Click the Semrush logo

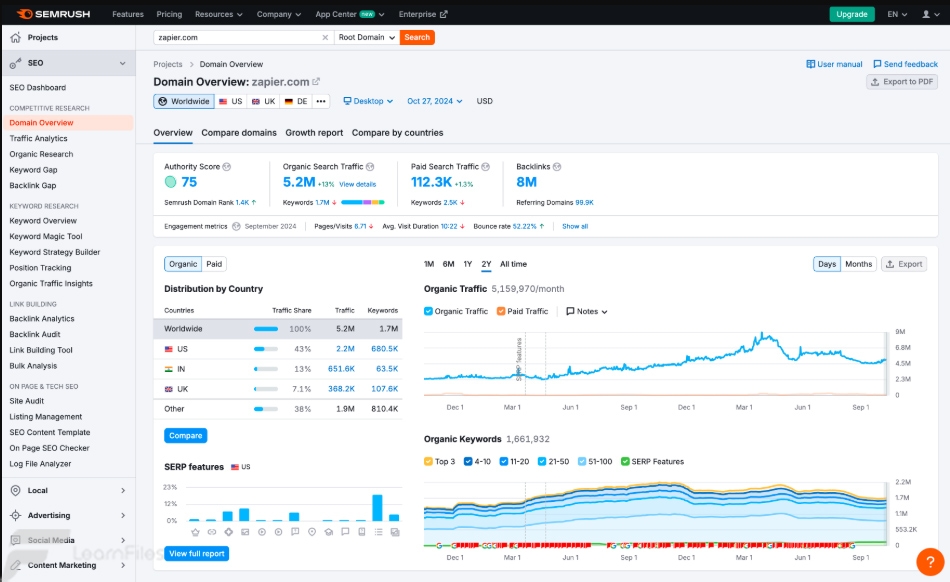(x=53, y=14)
